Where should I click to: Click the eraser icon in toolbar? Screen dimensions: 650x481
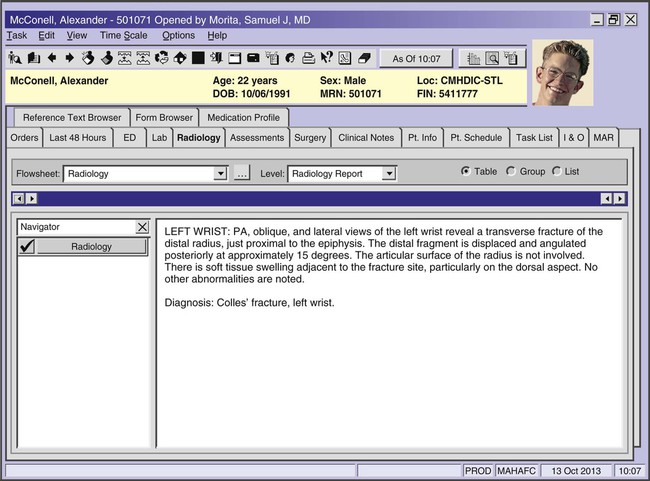[363, 58]
